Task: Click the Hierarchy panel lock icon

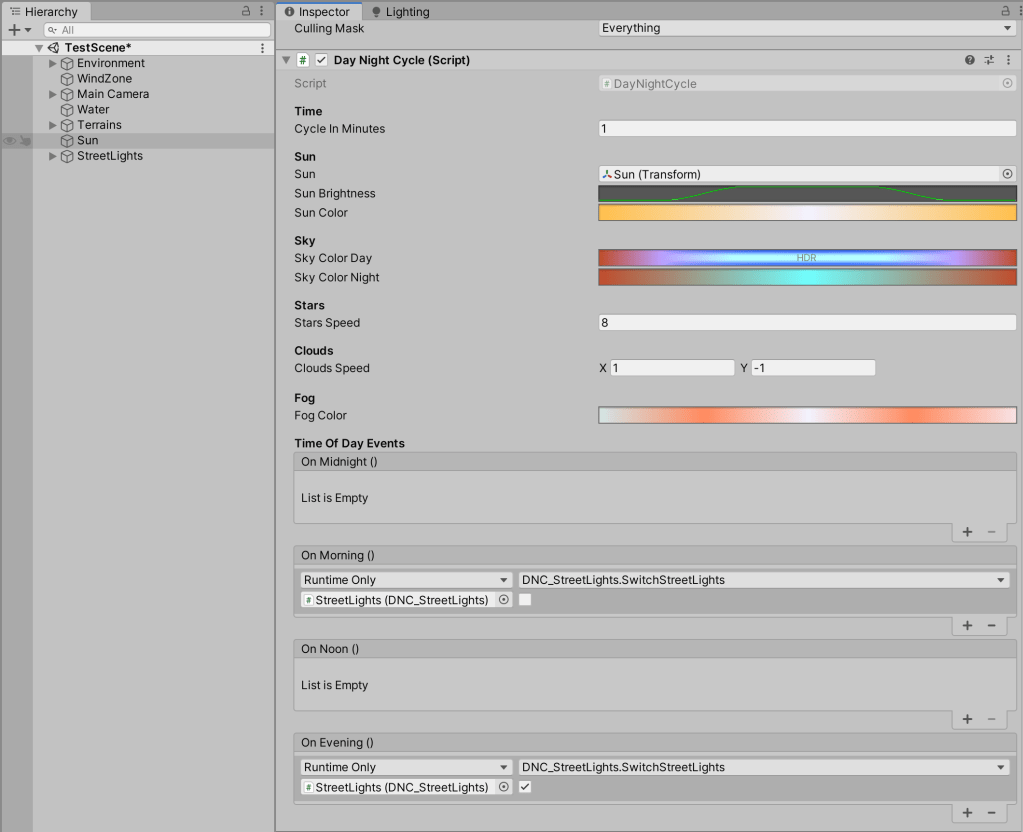Action: coord(246,11)
